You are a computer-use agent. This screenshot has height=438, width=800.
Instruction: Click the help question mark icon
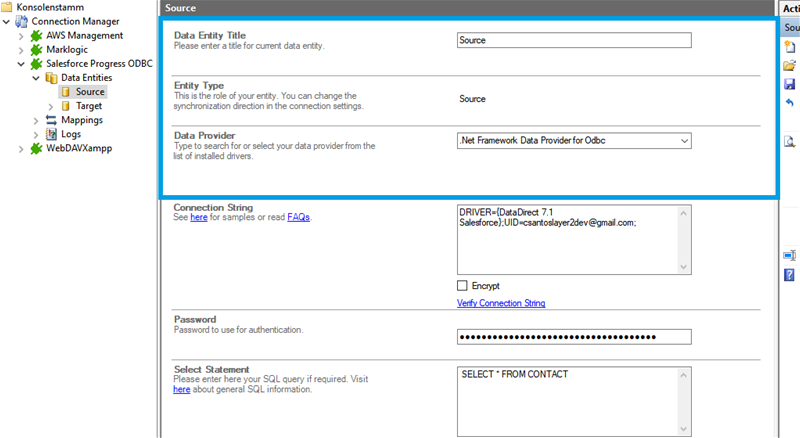coord(789,274)
